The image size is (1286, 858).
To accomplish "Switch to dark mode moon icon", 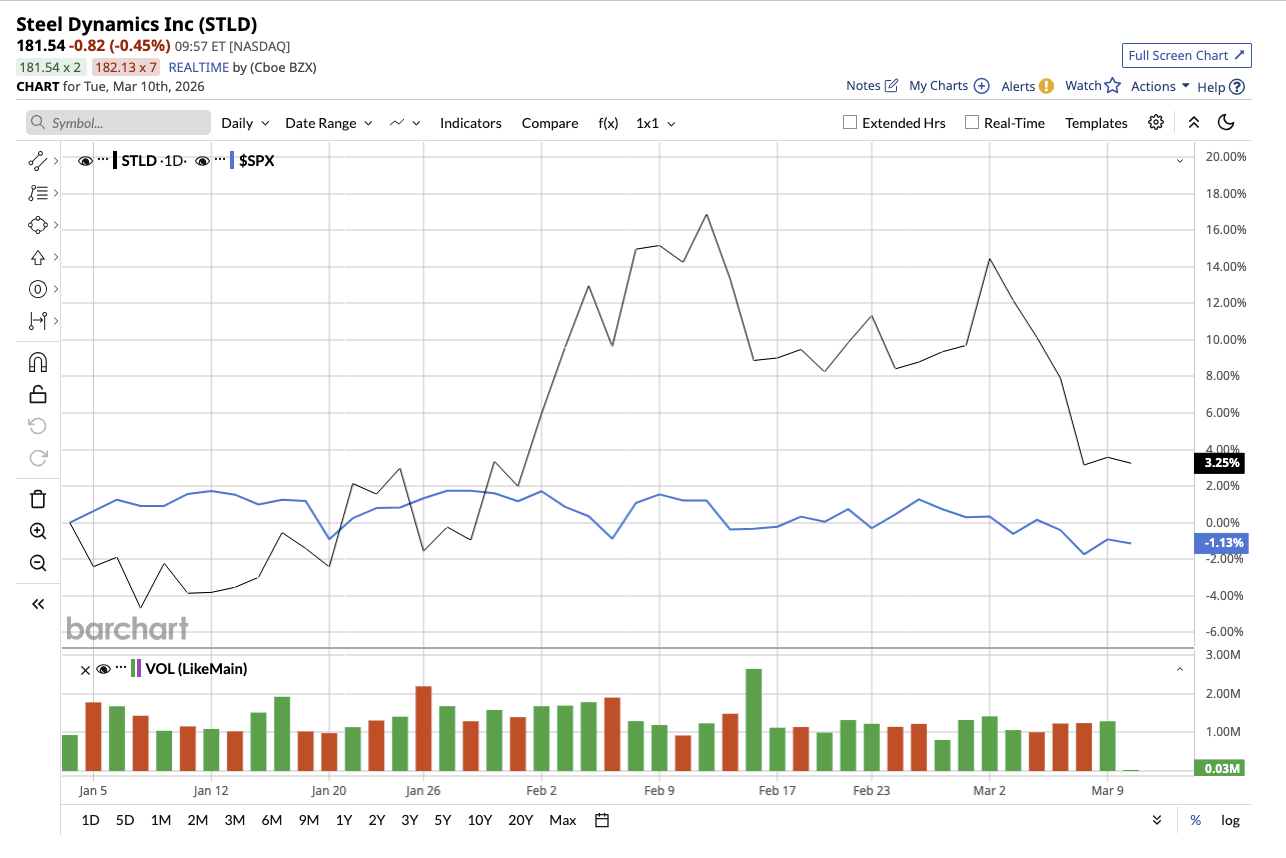I will coord(1227,122).
